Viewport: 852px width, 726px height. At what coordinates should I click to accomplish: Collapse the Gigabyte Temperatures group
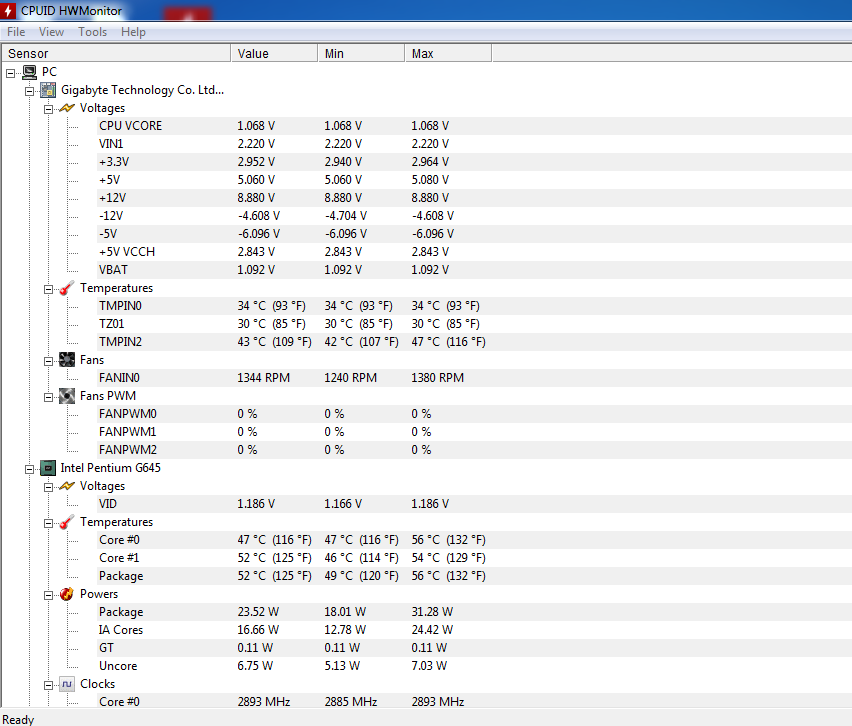pyautogui.click(x=48, y=289)
